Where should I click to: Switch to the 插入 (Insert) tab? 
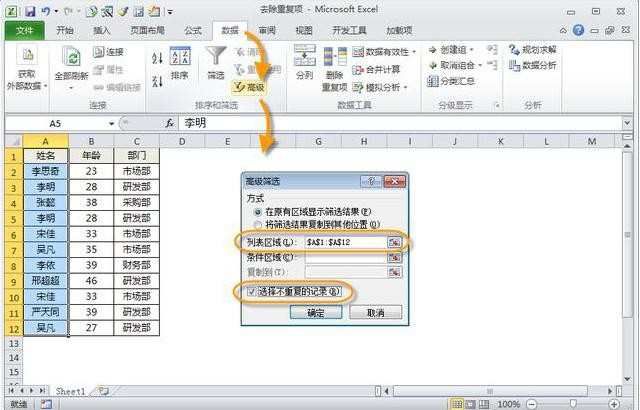[x=102, y=30]
